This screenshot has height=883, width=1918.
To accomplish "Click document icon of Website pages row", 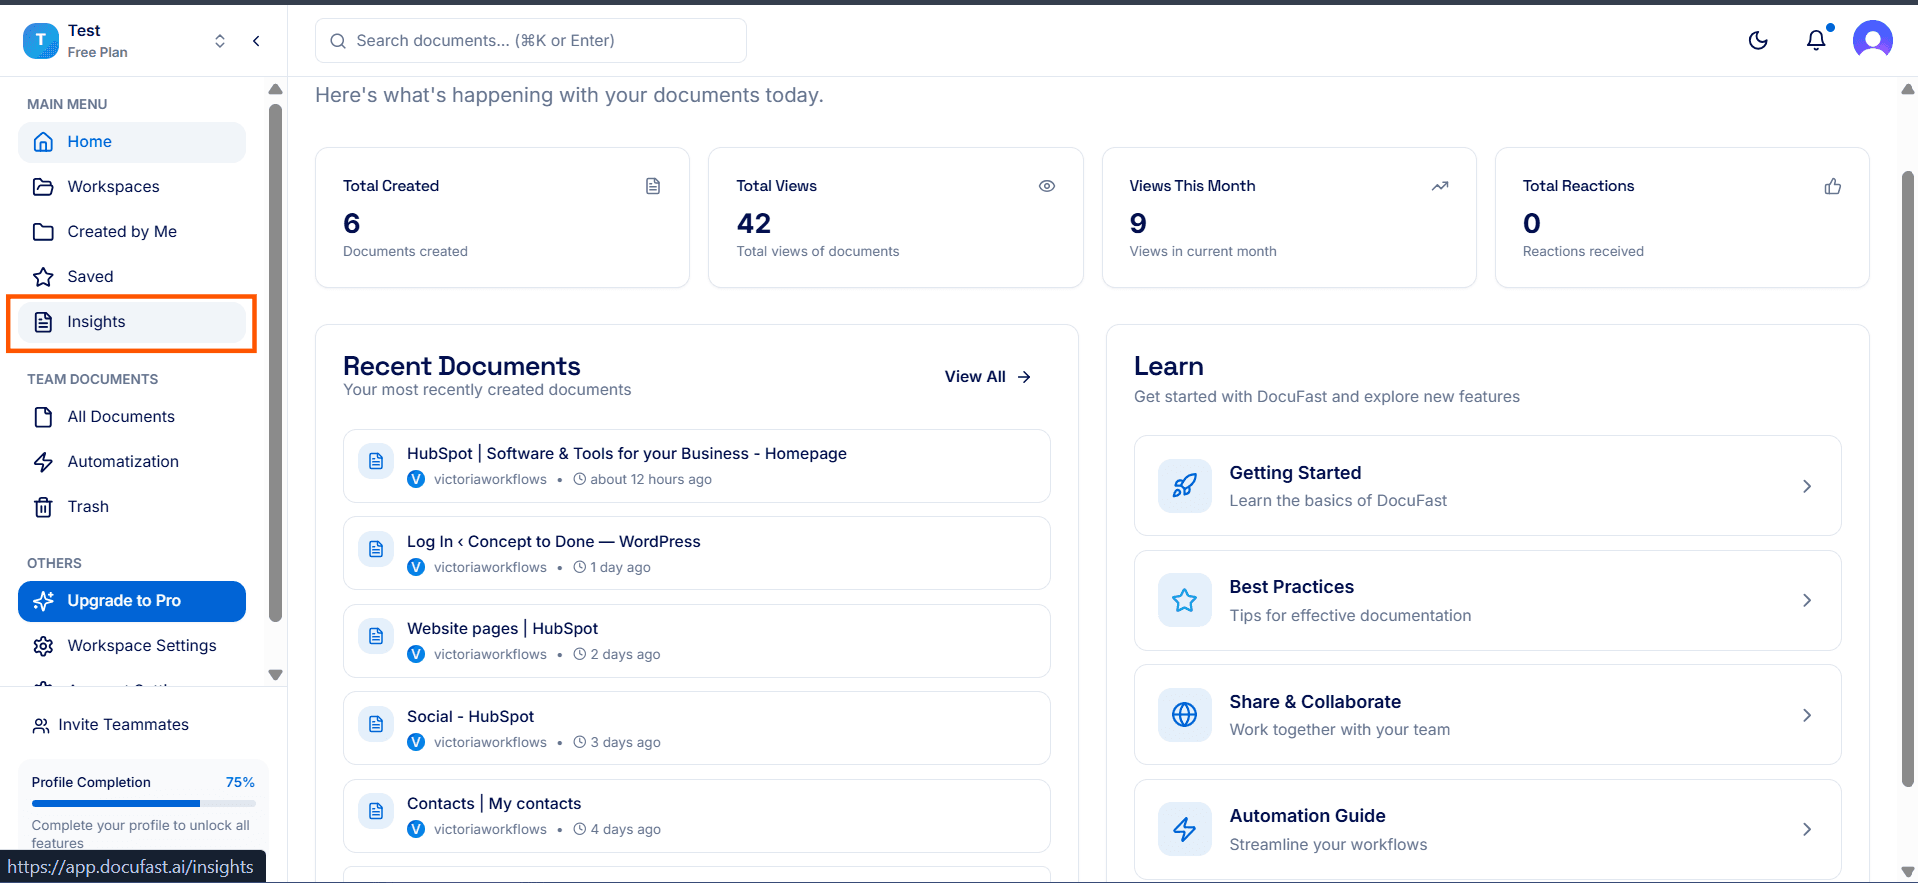I will click(376, 636).
